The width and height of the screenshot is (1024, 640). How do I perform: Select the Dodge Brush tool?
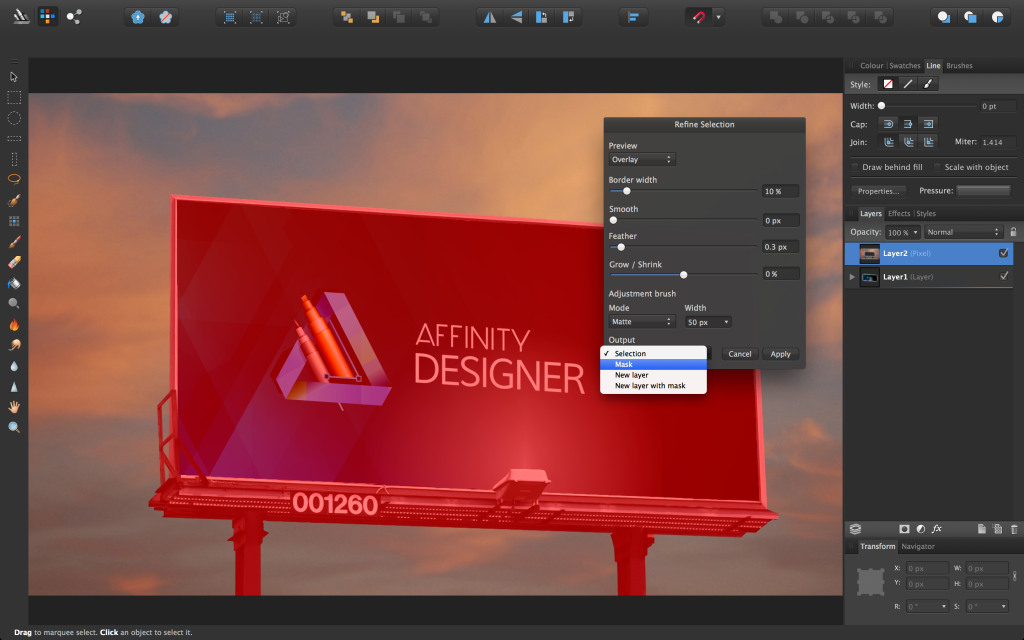[x=14, y=303]
